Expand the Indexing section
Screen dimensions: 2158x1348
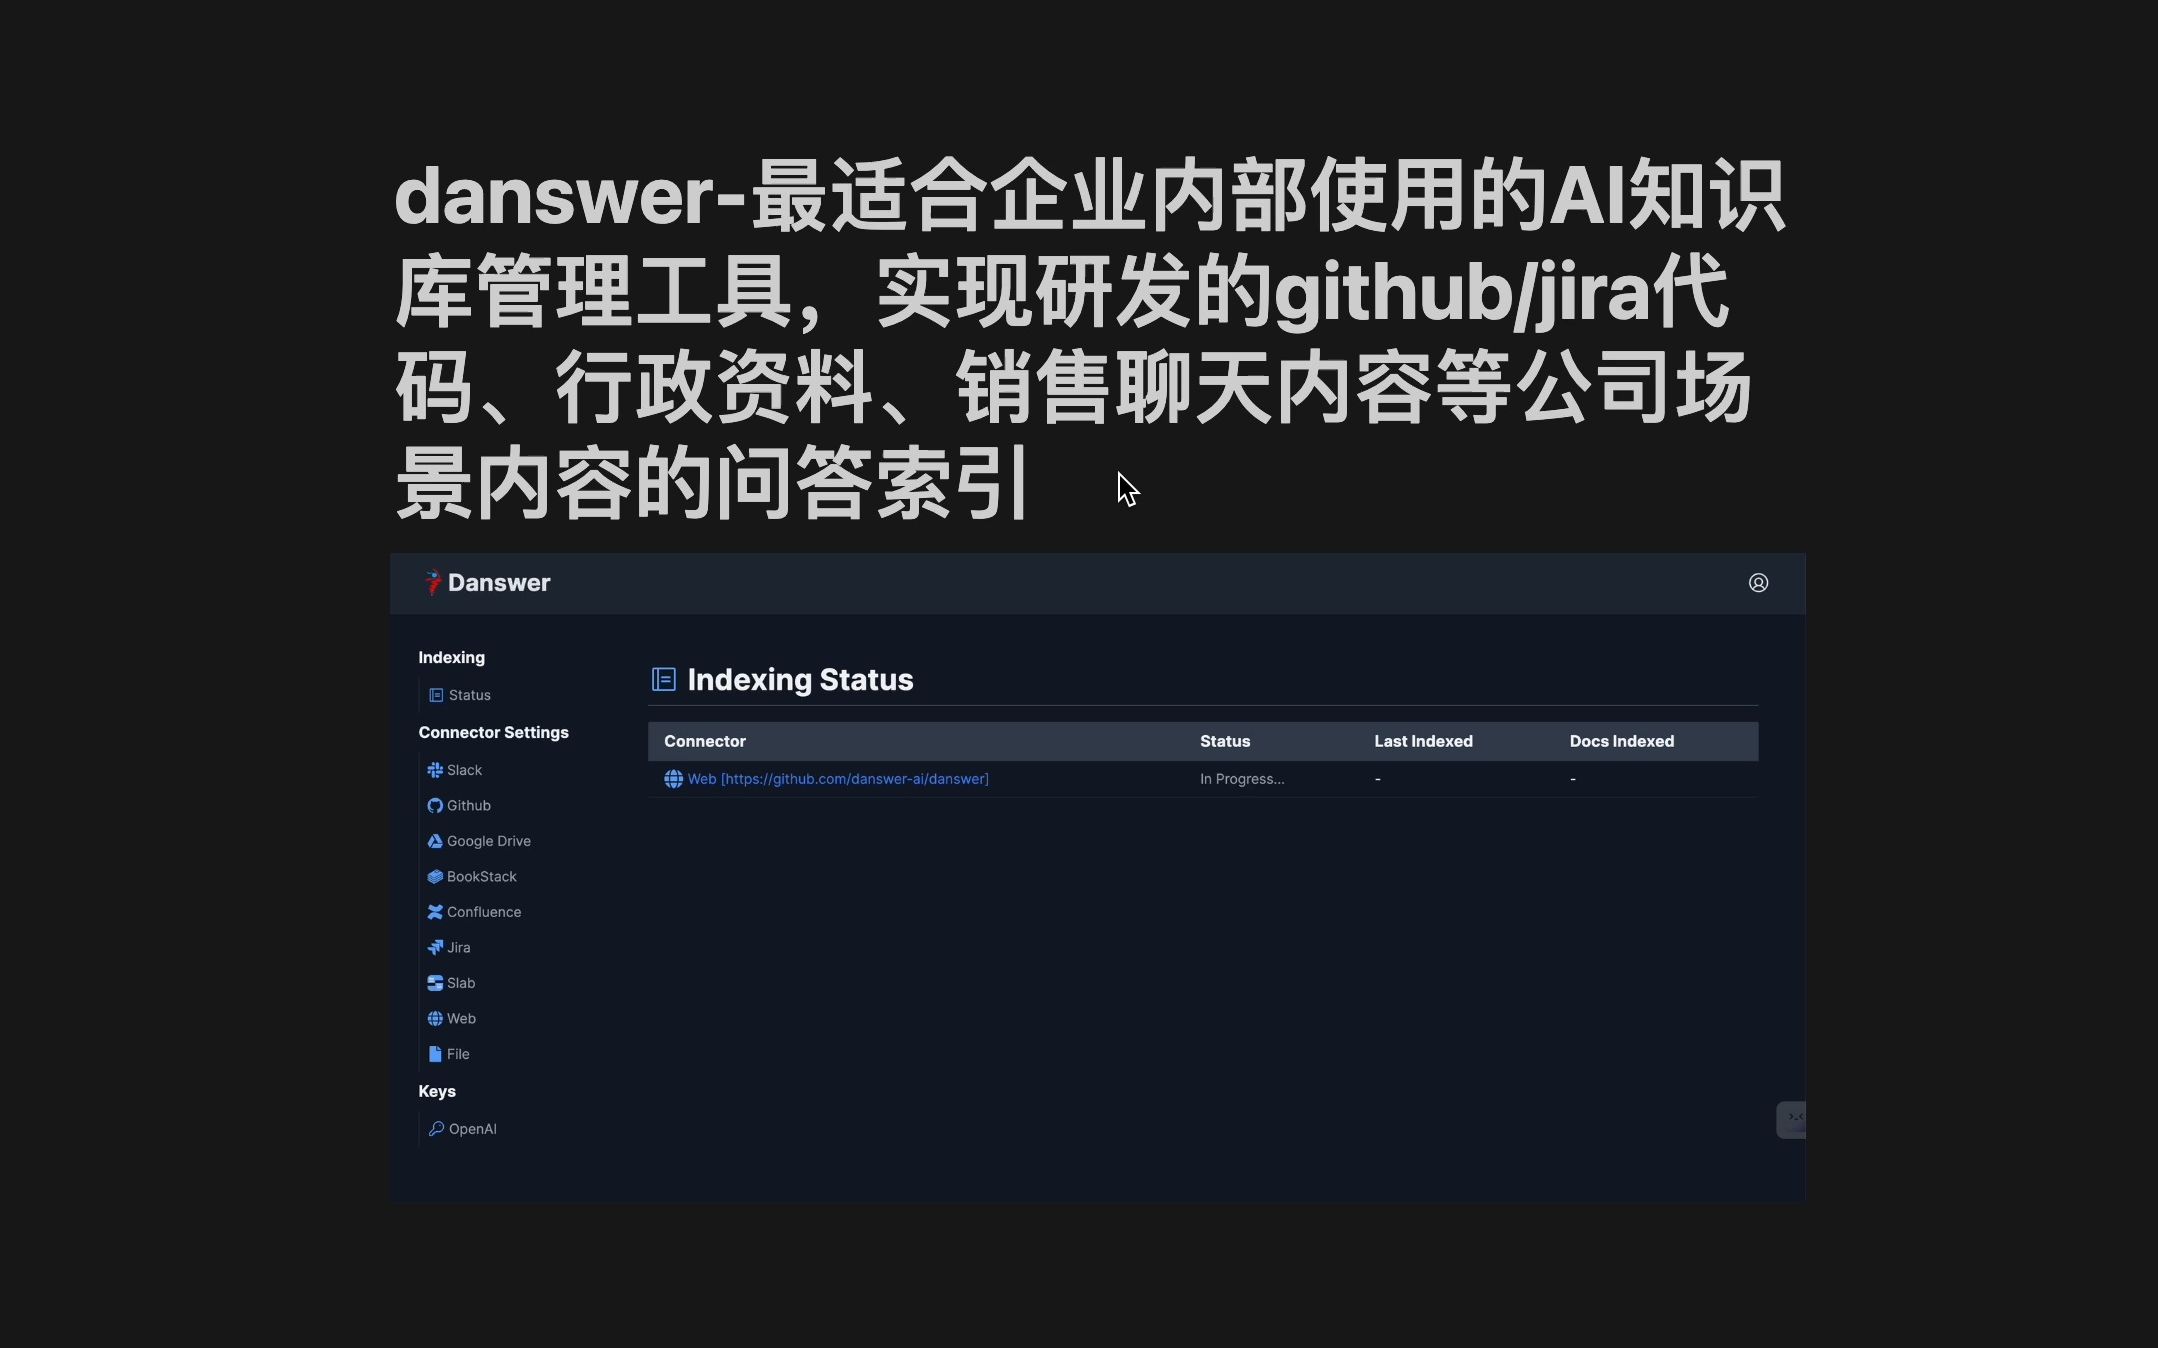coord(450,657)
